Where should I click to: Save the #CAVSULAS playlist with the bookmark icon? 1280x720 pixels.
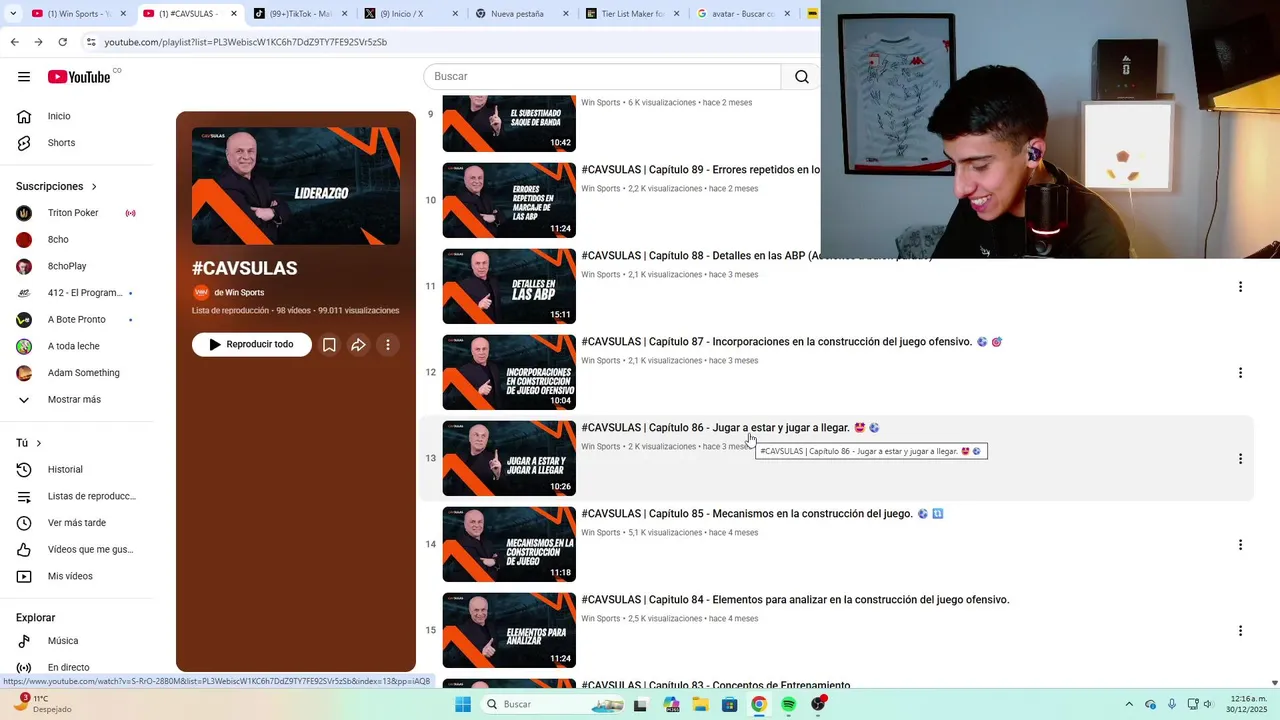(329, 344)
